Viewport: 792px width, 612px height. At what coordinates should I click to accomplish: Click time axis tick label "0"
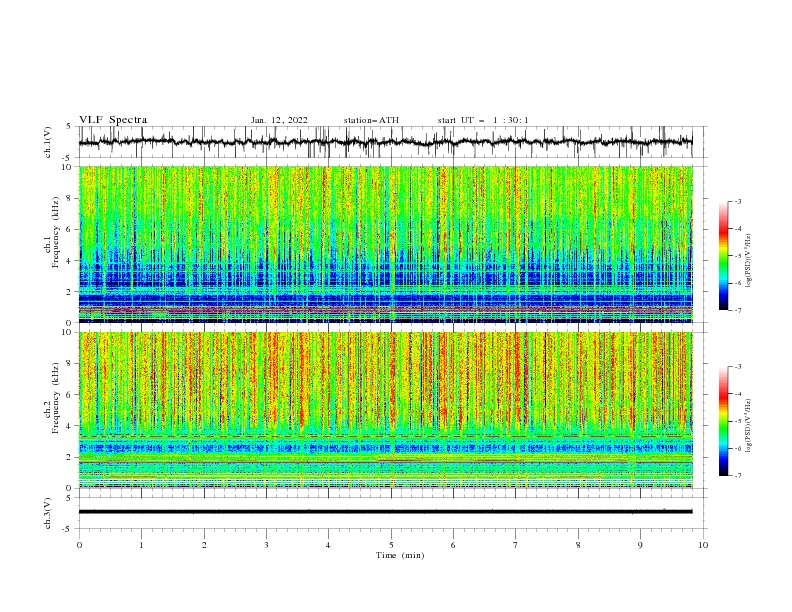79,545
